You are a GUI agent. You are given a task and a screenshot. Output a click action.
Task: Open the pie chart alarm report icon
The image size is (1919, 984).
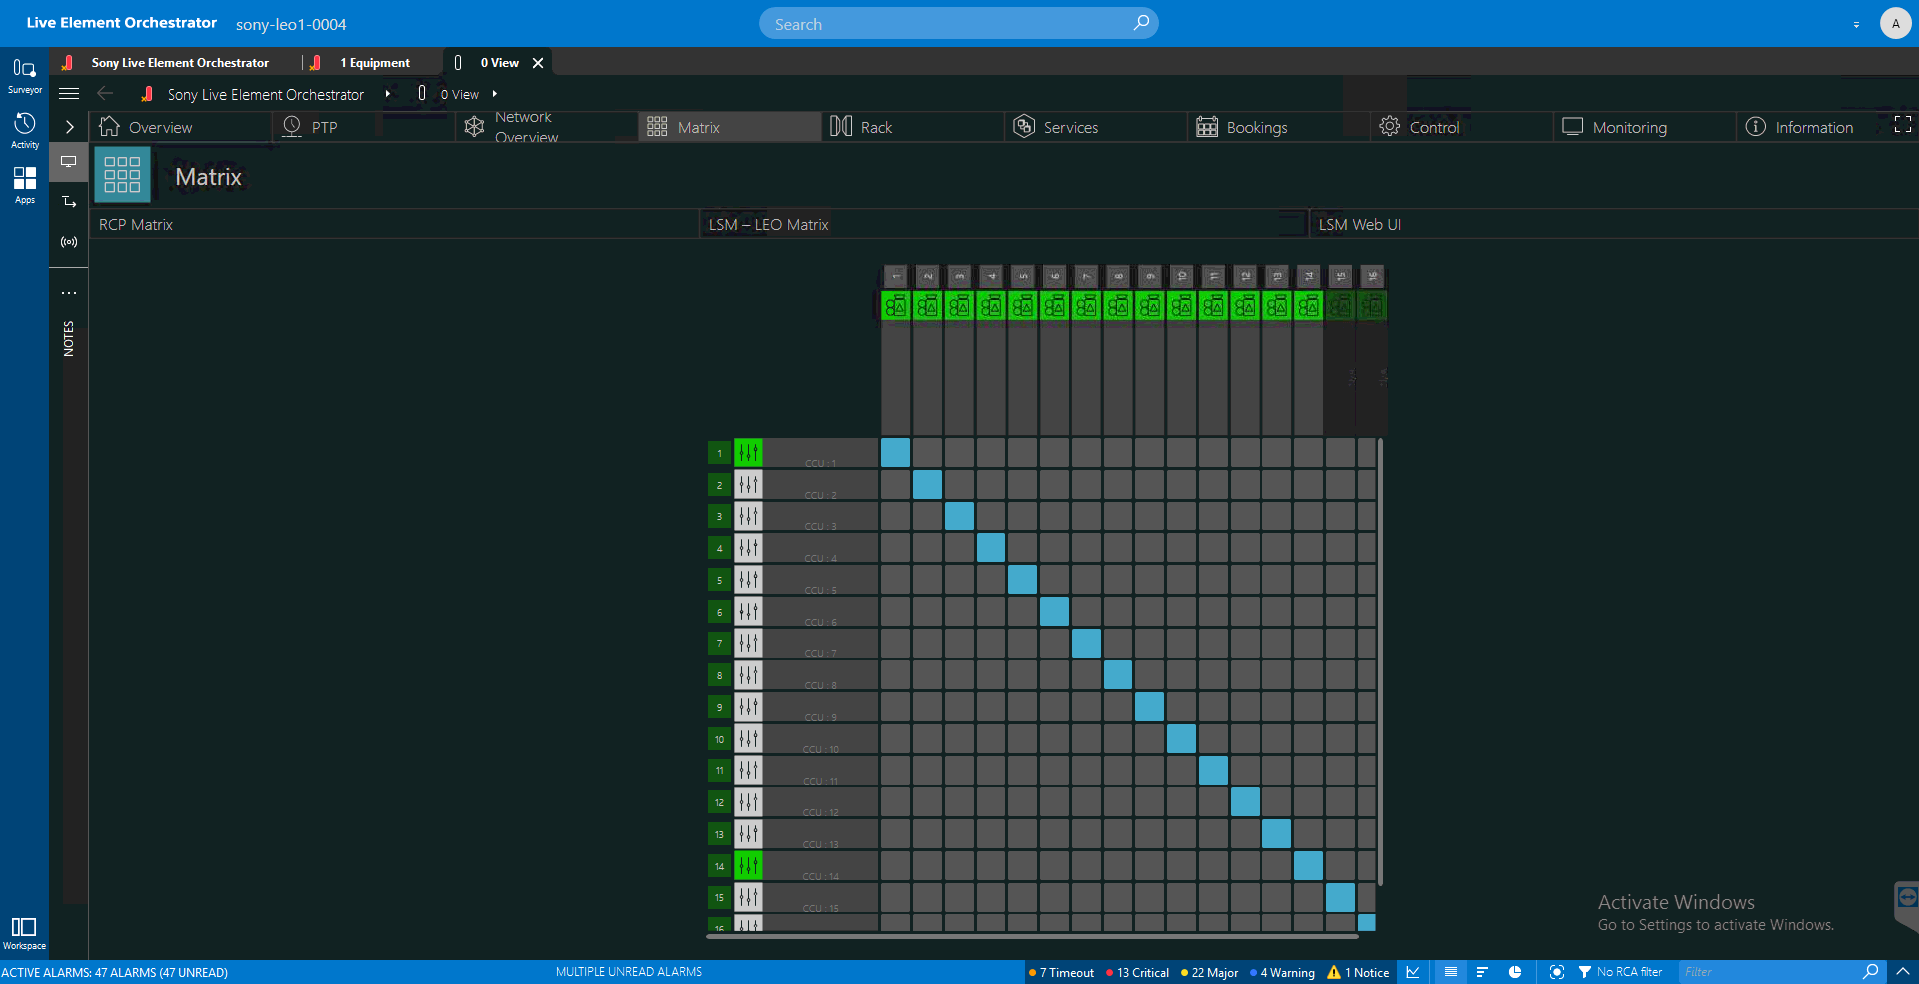point(1515,972)
